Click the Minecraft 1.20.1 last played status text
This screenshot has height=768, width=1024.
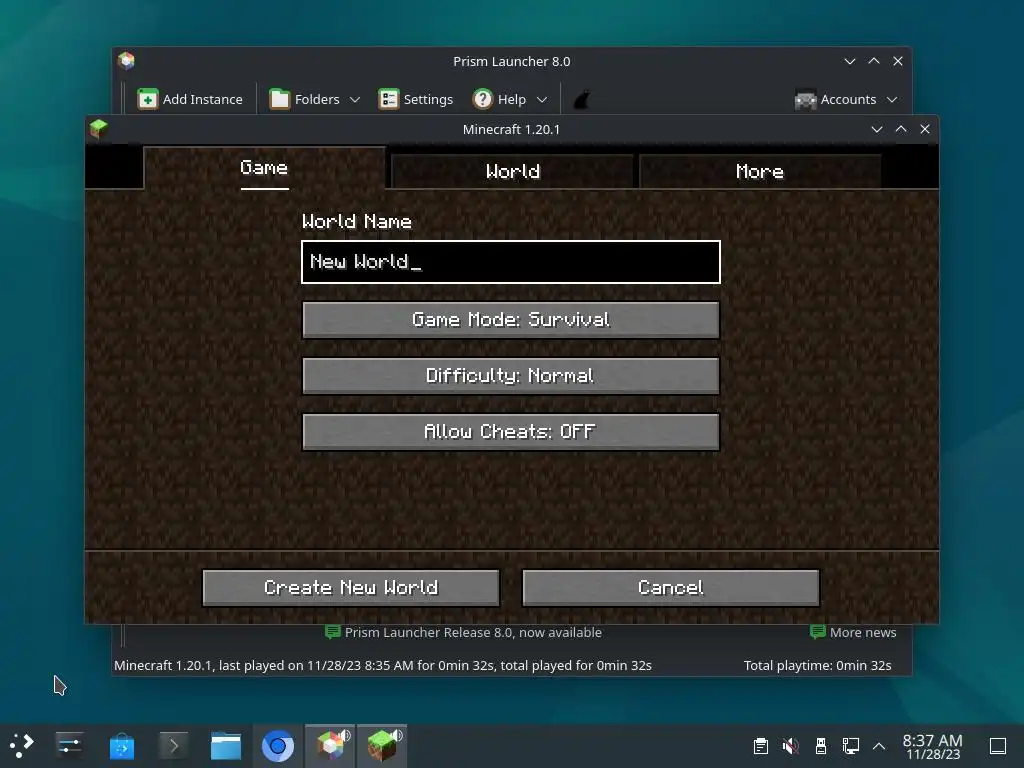coord(383,665)
